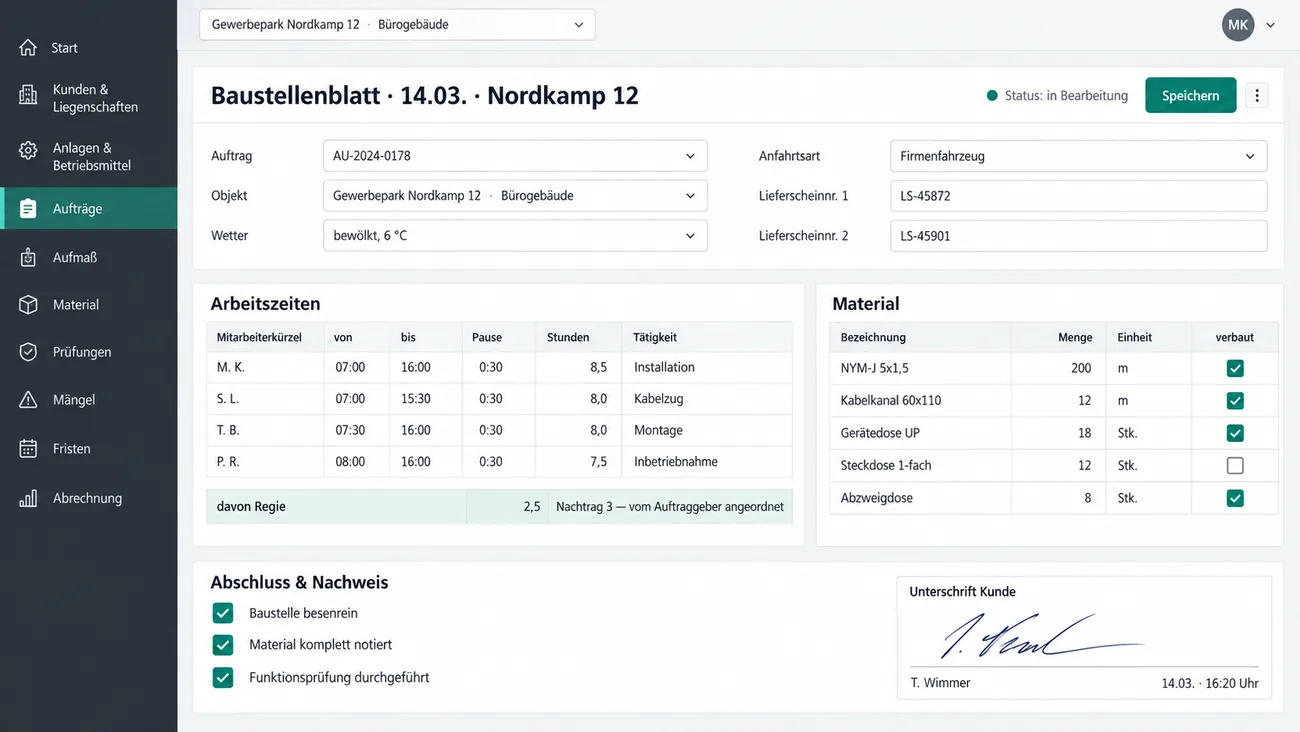Open the Wetter dropdown
The height and width of the screenshot is (732, 1300).
pyautogui.click(x=515, y=236)
